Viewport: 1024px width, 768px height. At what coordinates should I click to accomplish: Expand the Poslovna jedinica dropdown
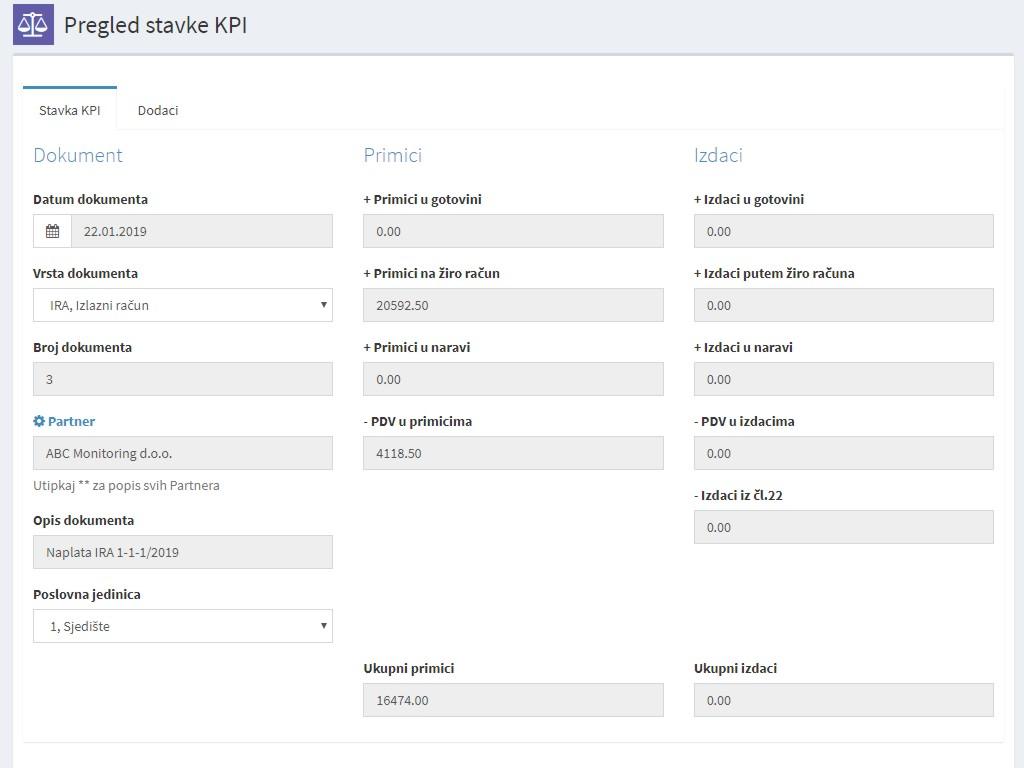(183, 626)
